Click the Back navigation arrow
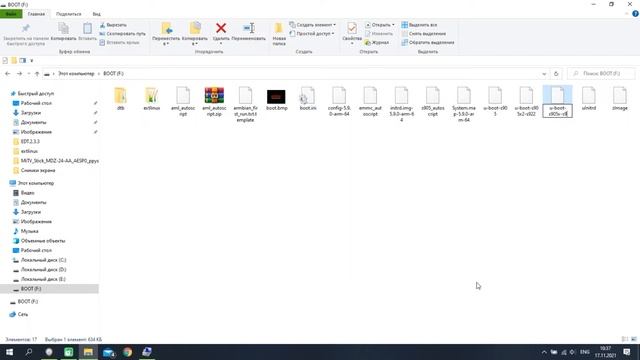This screenshot has height=360, width=640. [x=7, y=73]
